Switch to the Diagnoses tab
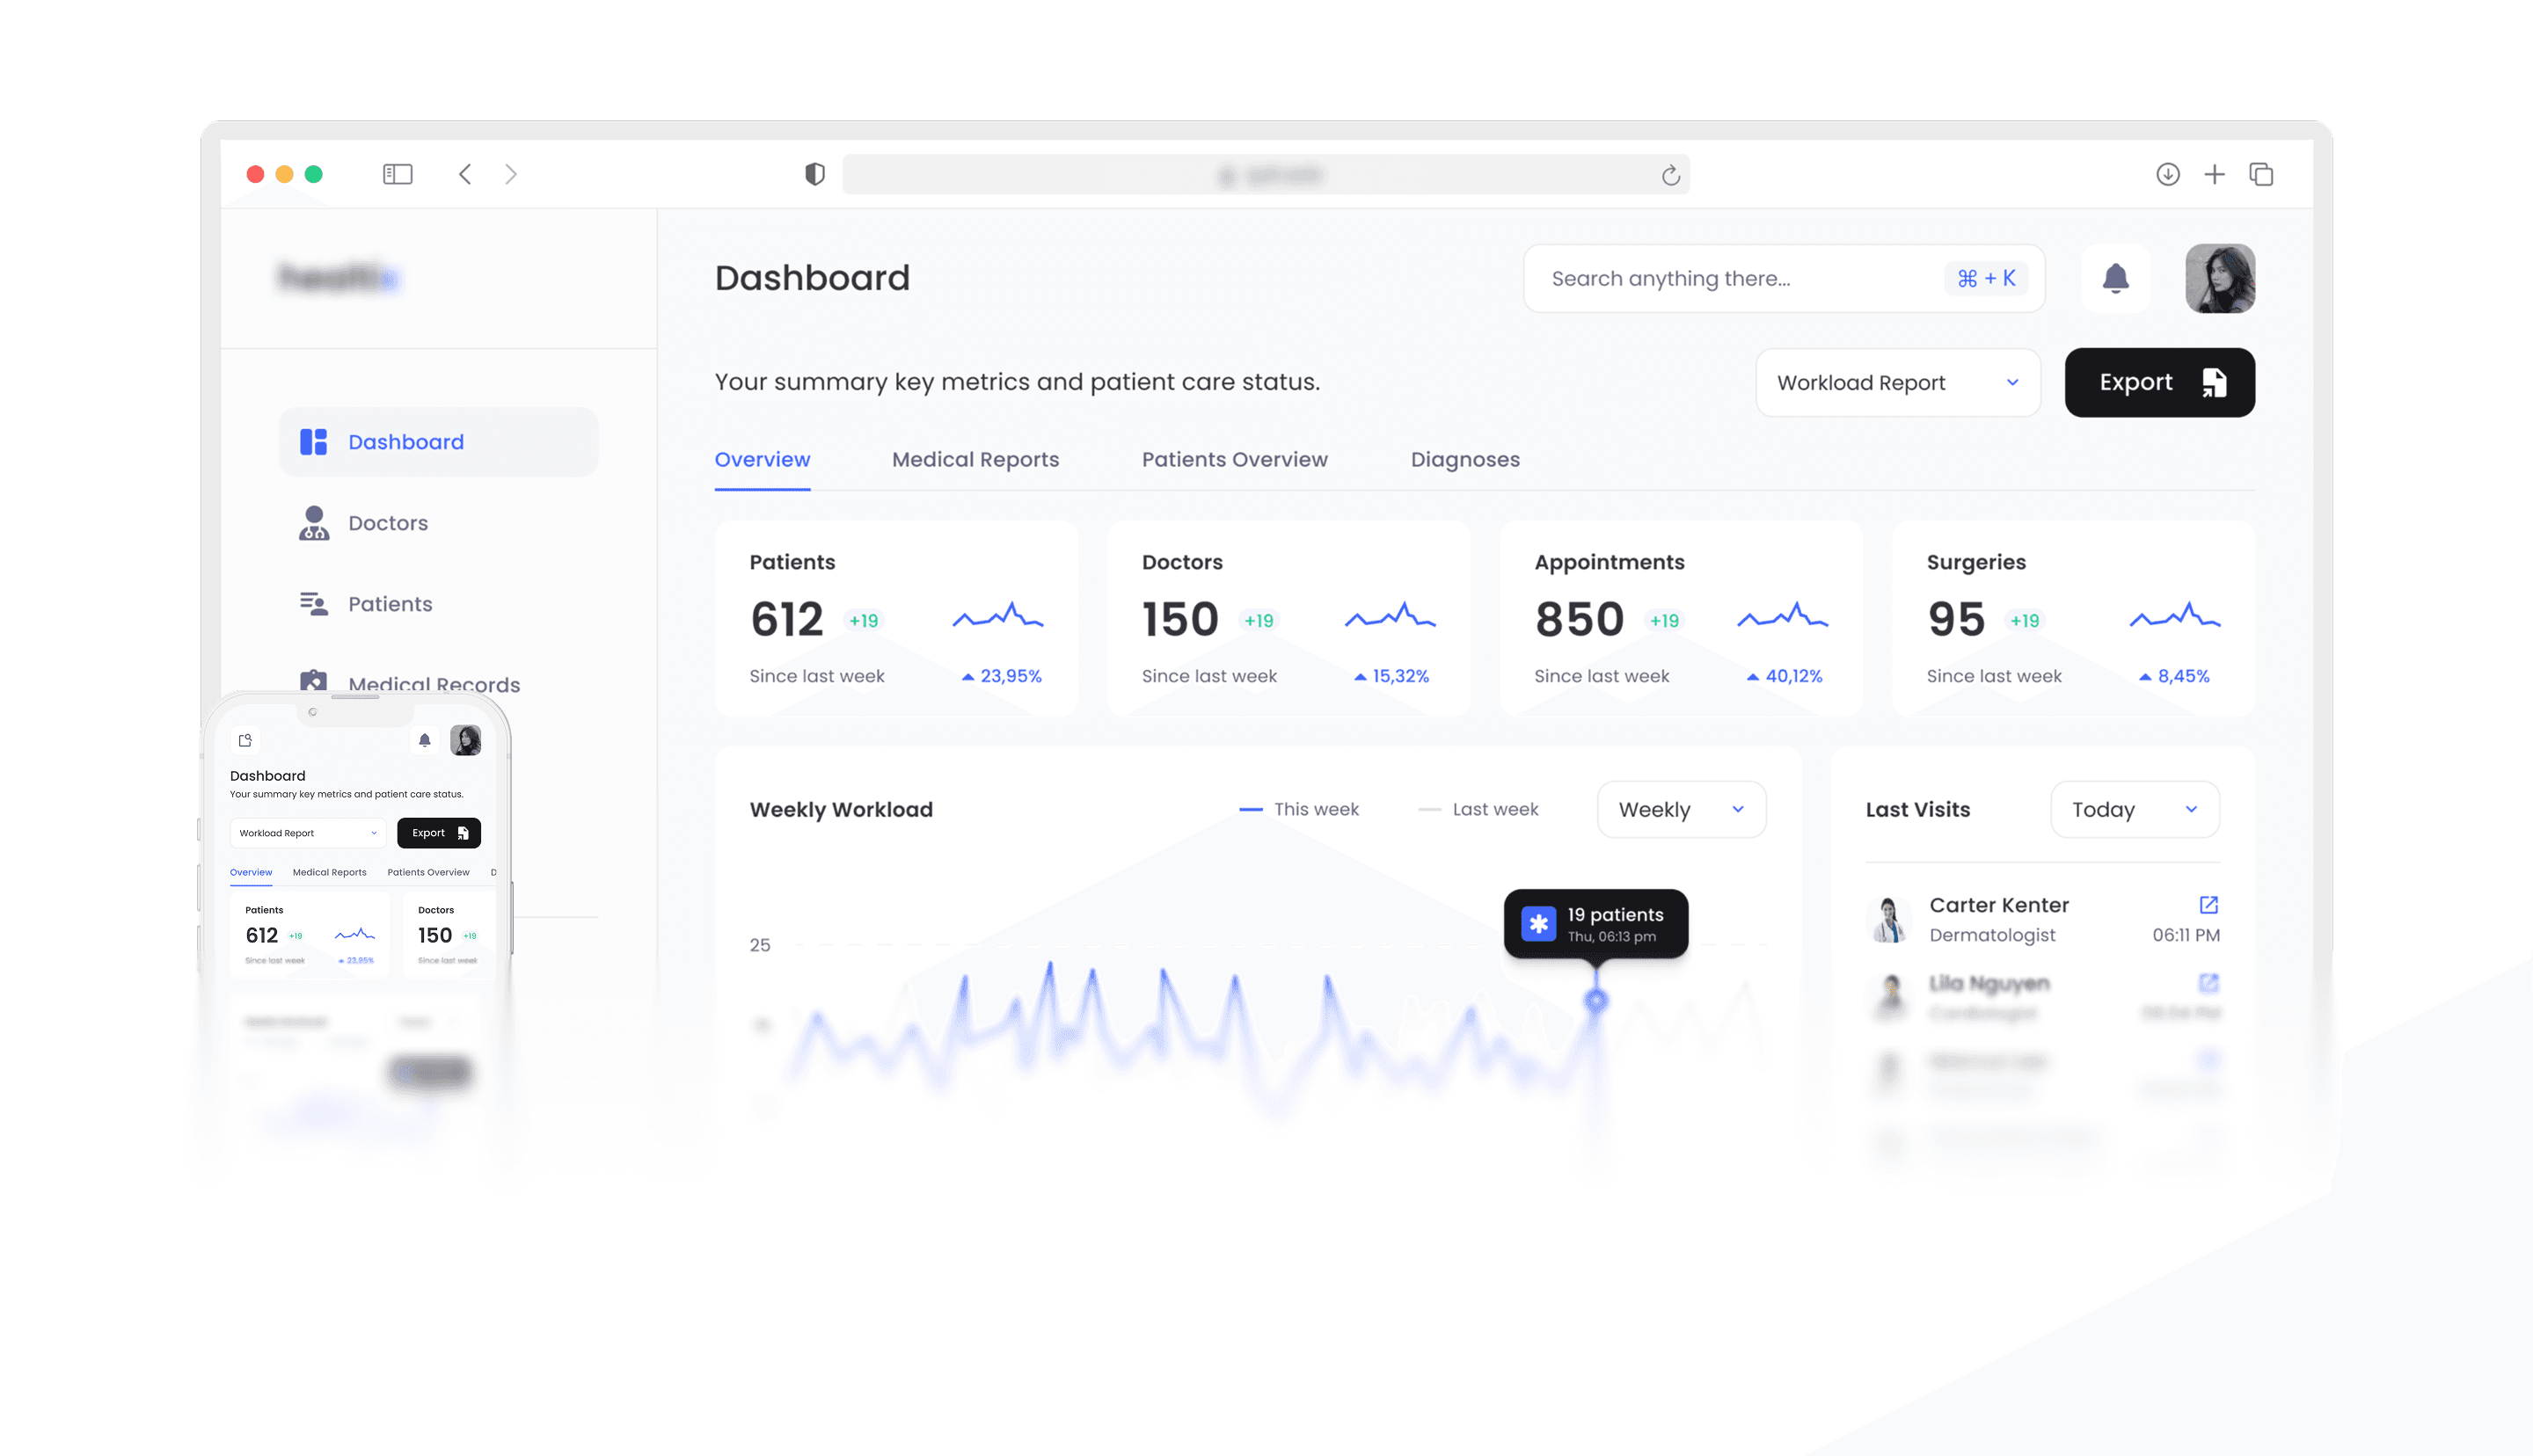The height and width of the screenshot is (1456, 2533). click(1464, 460)
